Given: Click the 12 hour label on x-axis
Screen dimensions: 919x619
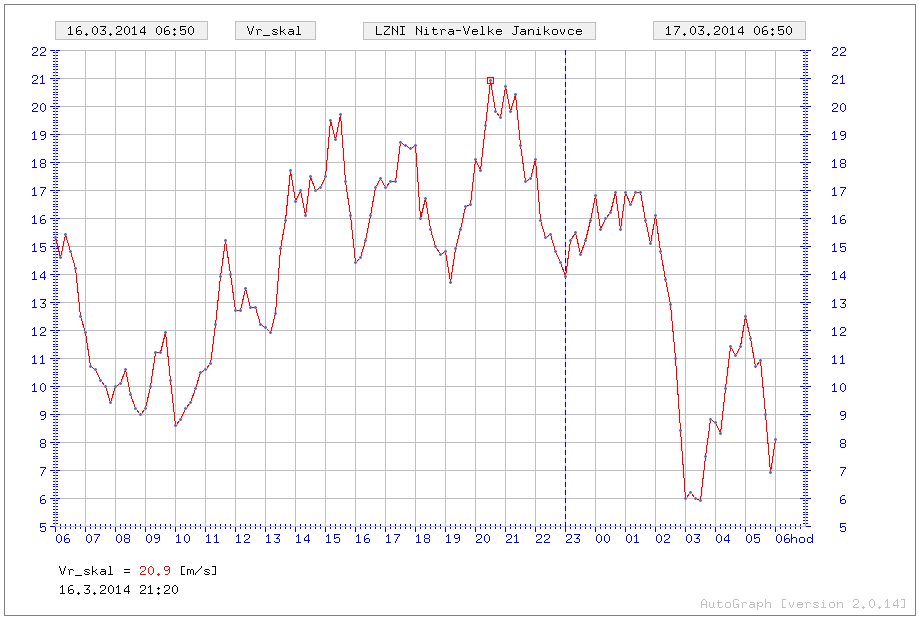Looking at the screenshot, I should click(243, 539).
